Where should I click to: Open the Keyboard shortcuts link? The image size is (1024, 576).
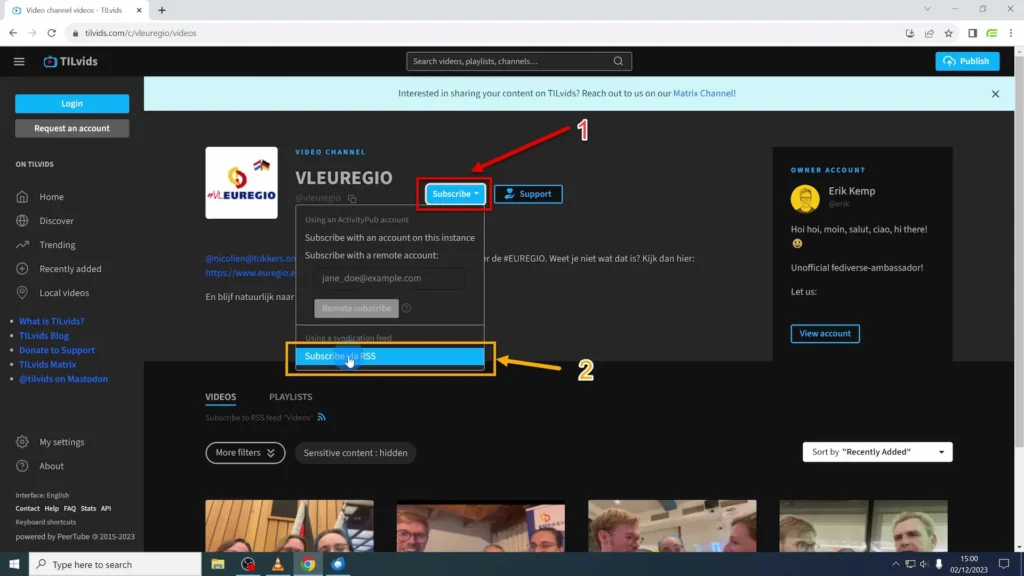tap(46, 522)
